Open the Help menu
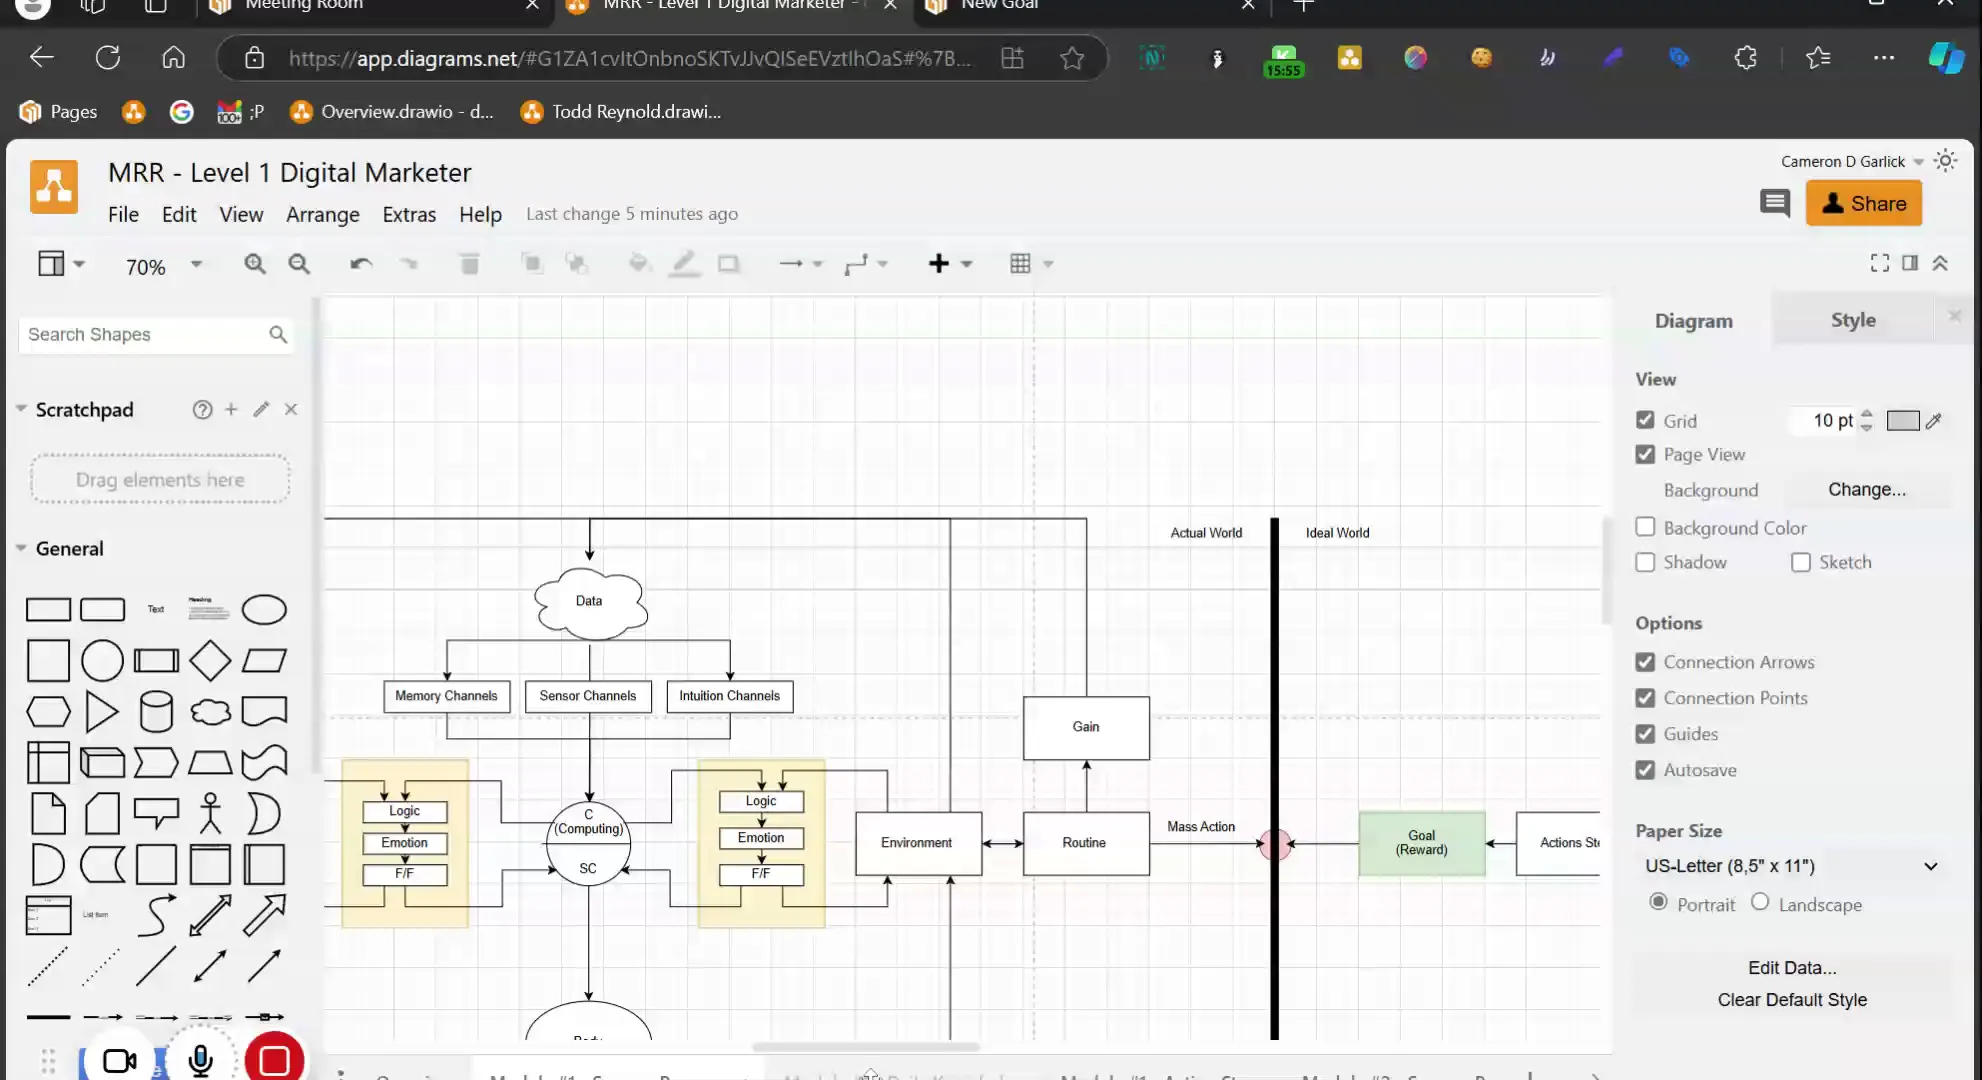This screenshot has height=1080, width=1982. 480,215
